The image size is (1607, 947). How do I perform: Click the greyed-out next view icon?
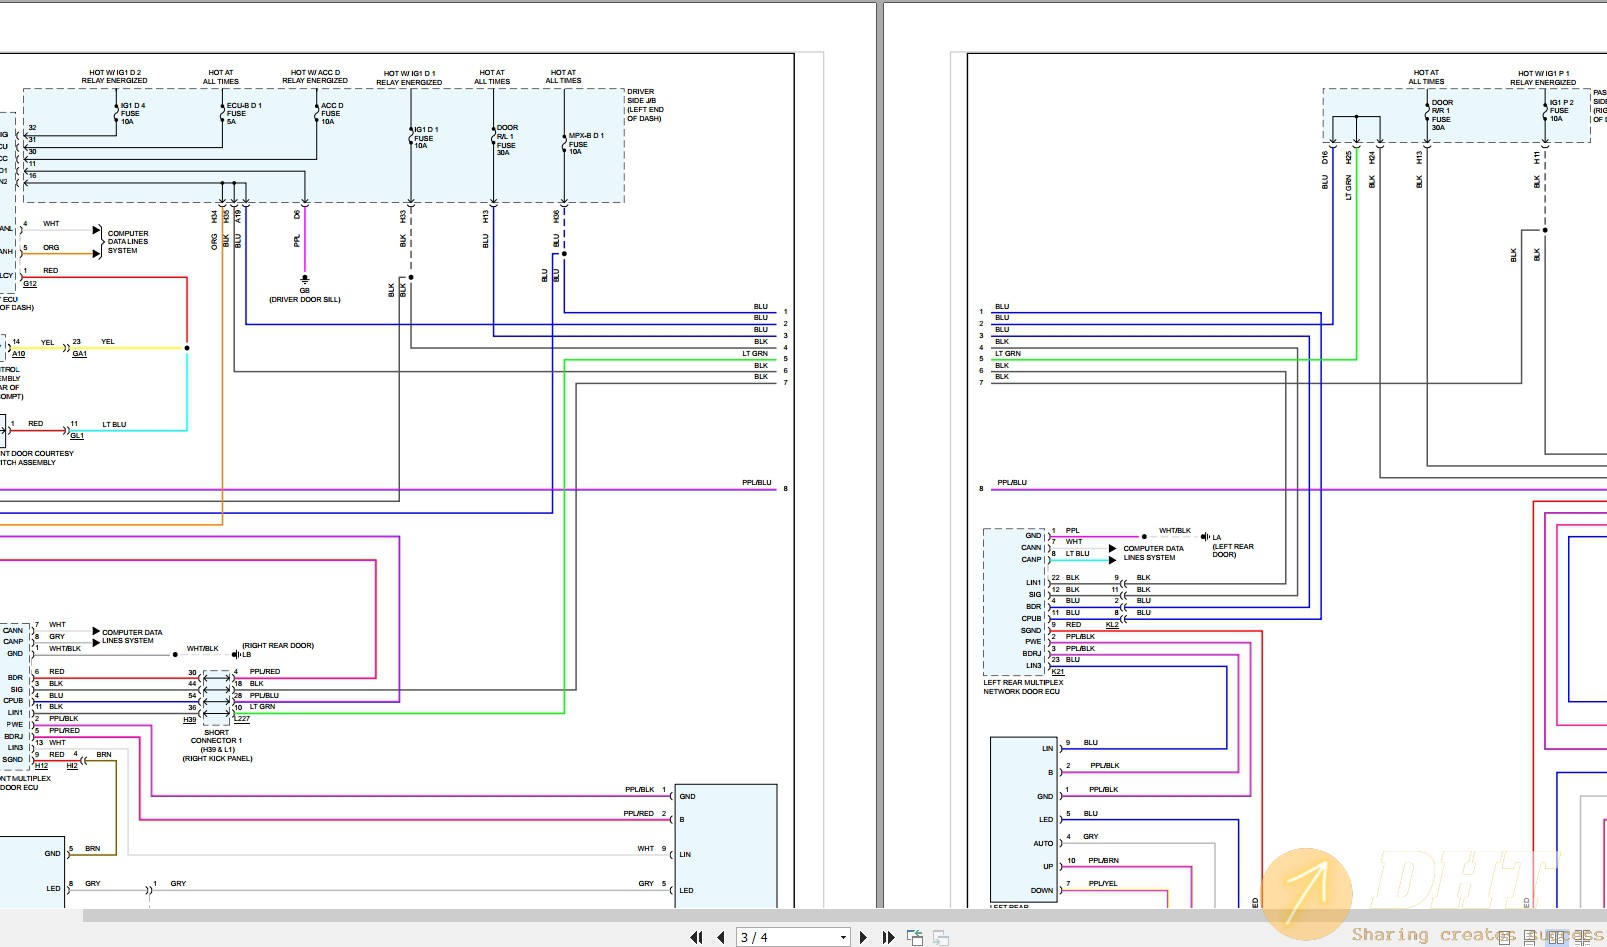[941, 937]
